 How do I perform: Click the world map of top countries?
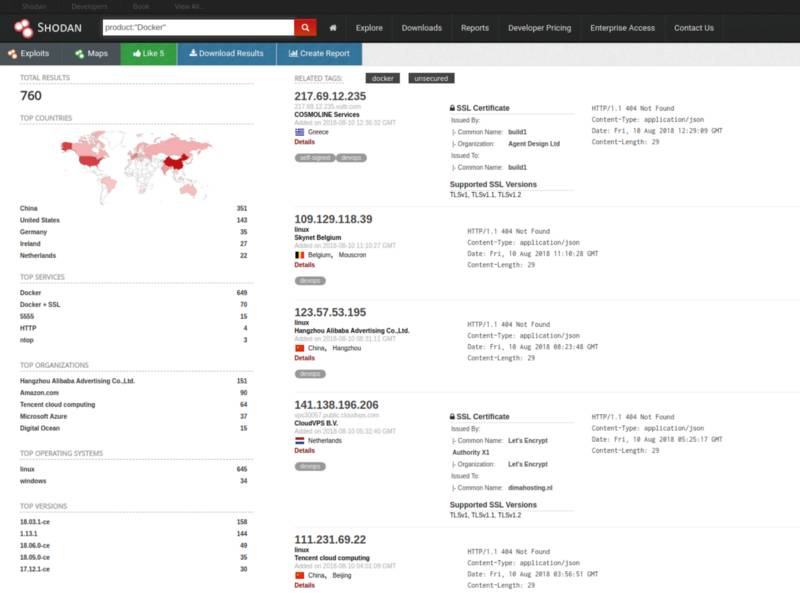tap(136, 166)
